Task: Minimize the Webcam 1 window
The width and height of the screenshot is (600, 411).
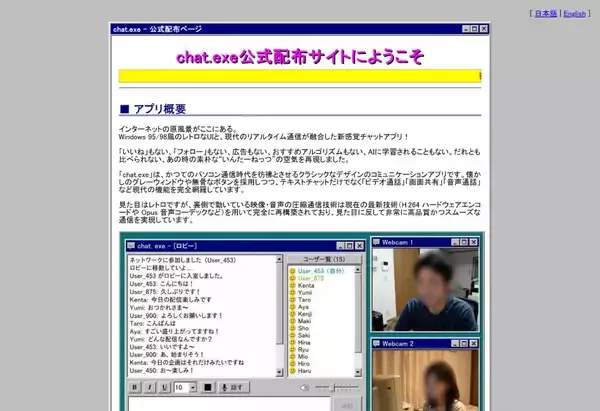Action: 455,242
